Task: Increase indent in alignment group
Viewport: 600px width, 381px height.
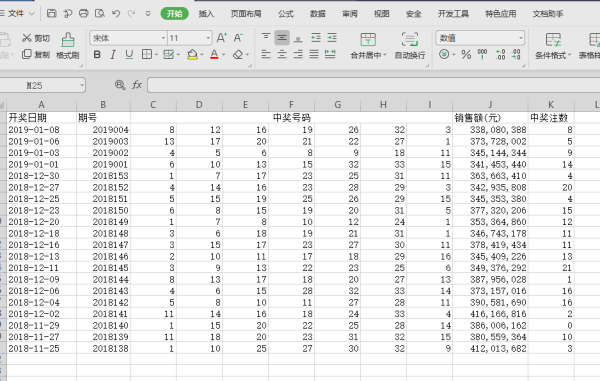Action: click(x=332, y=37)
